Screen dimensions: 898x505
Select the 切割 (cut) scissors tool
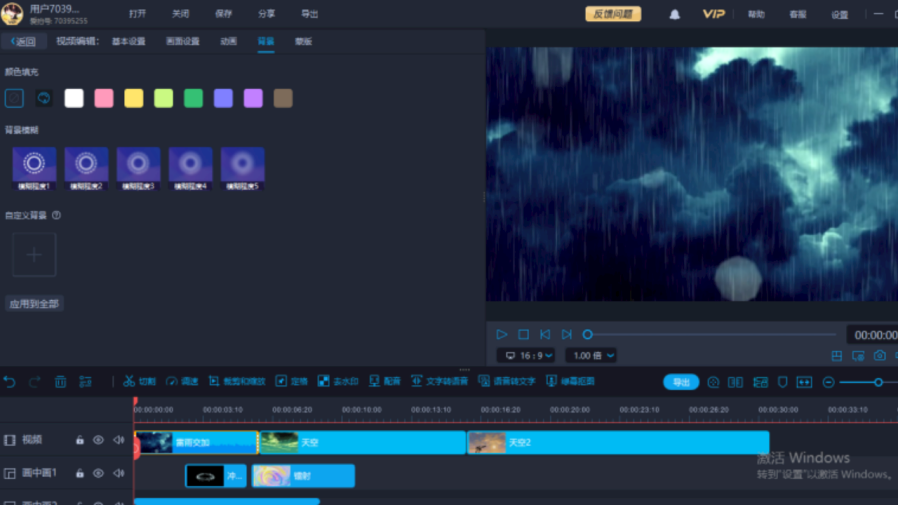point(139,382)
